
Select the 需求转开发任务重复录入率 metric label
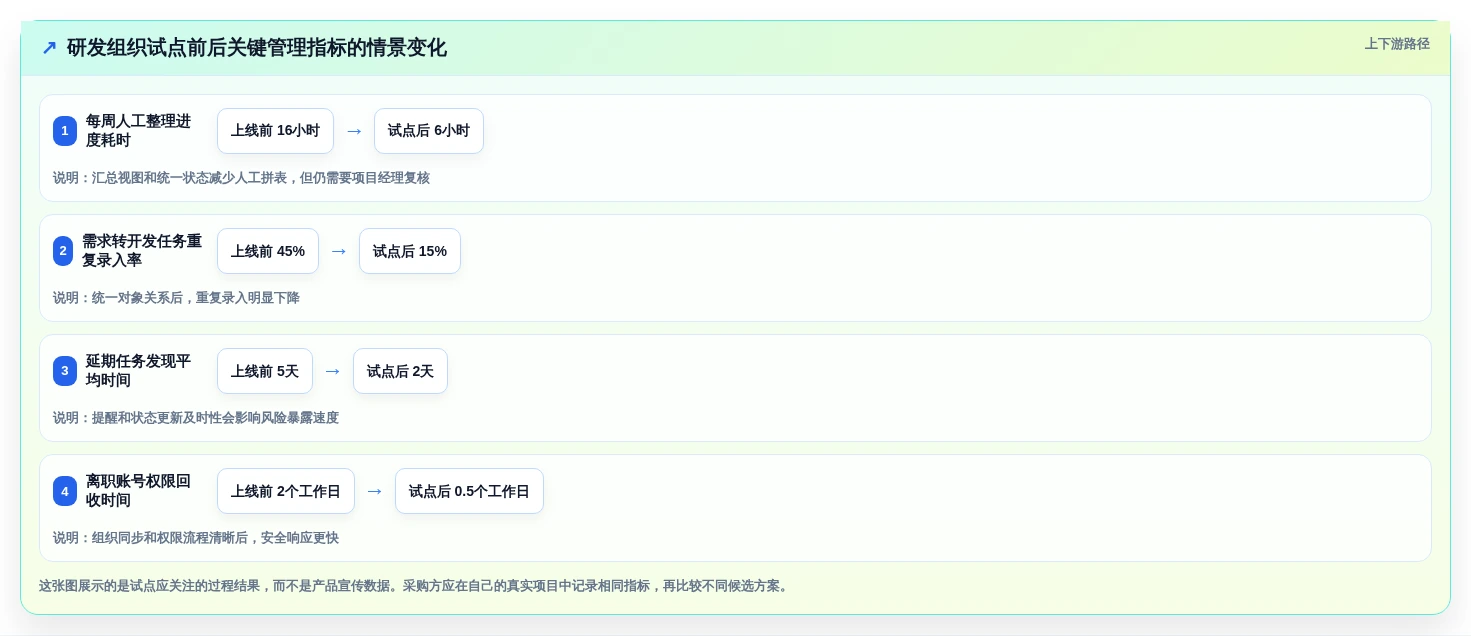click(142, 251)
